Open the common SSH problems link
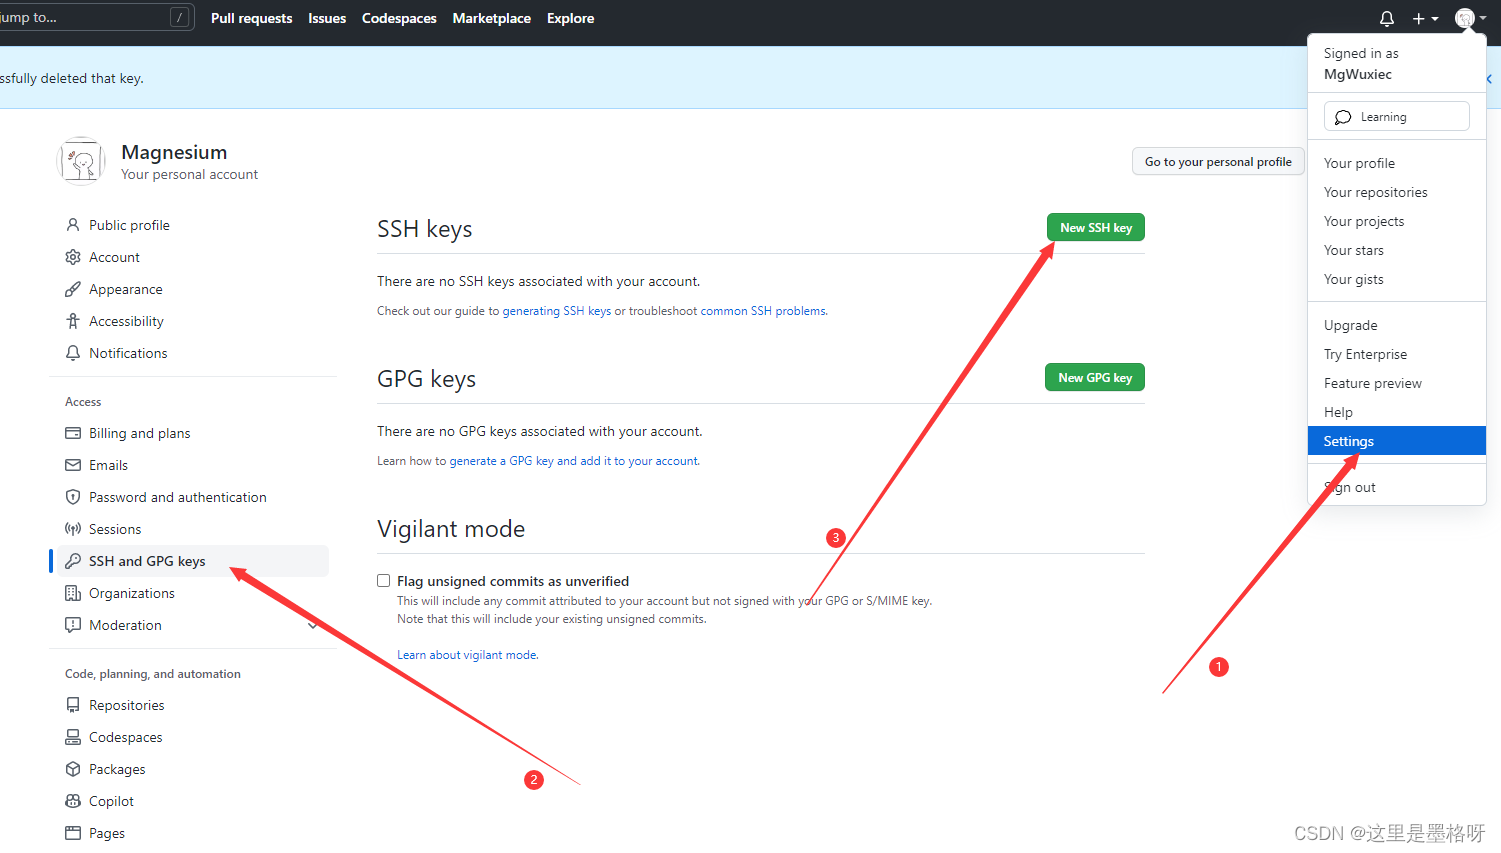The image size is (1501, 853). tap(763, 311)
